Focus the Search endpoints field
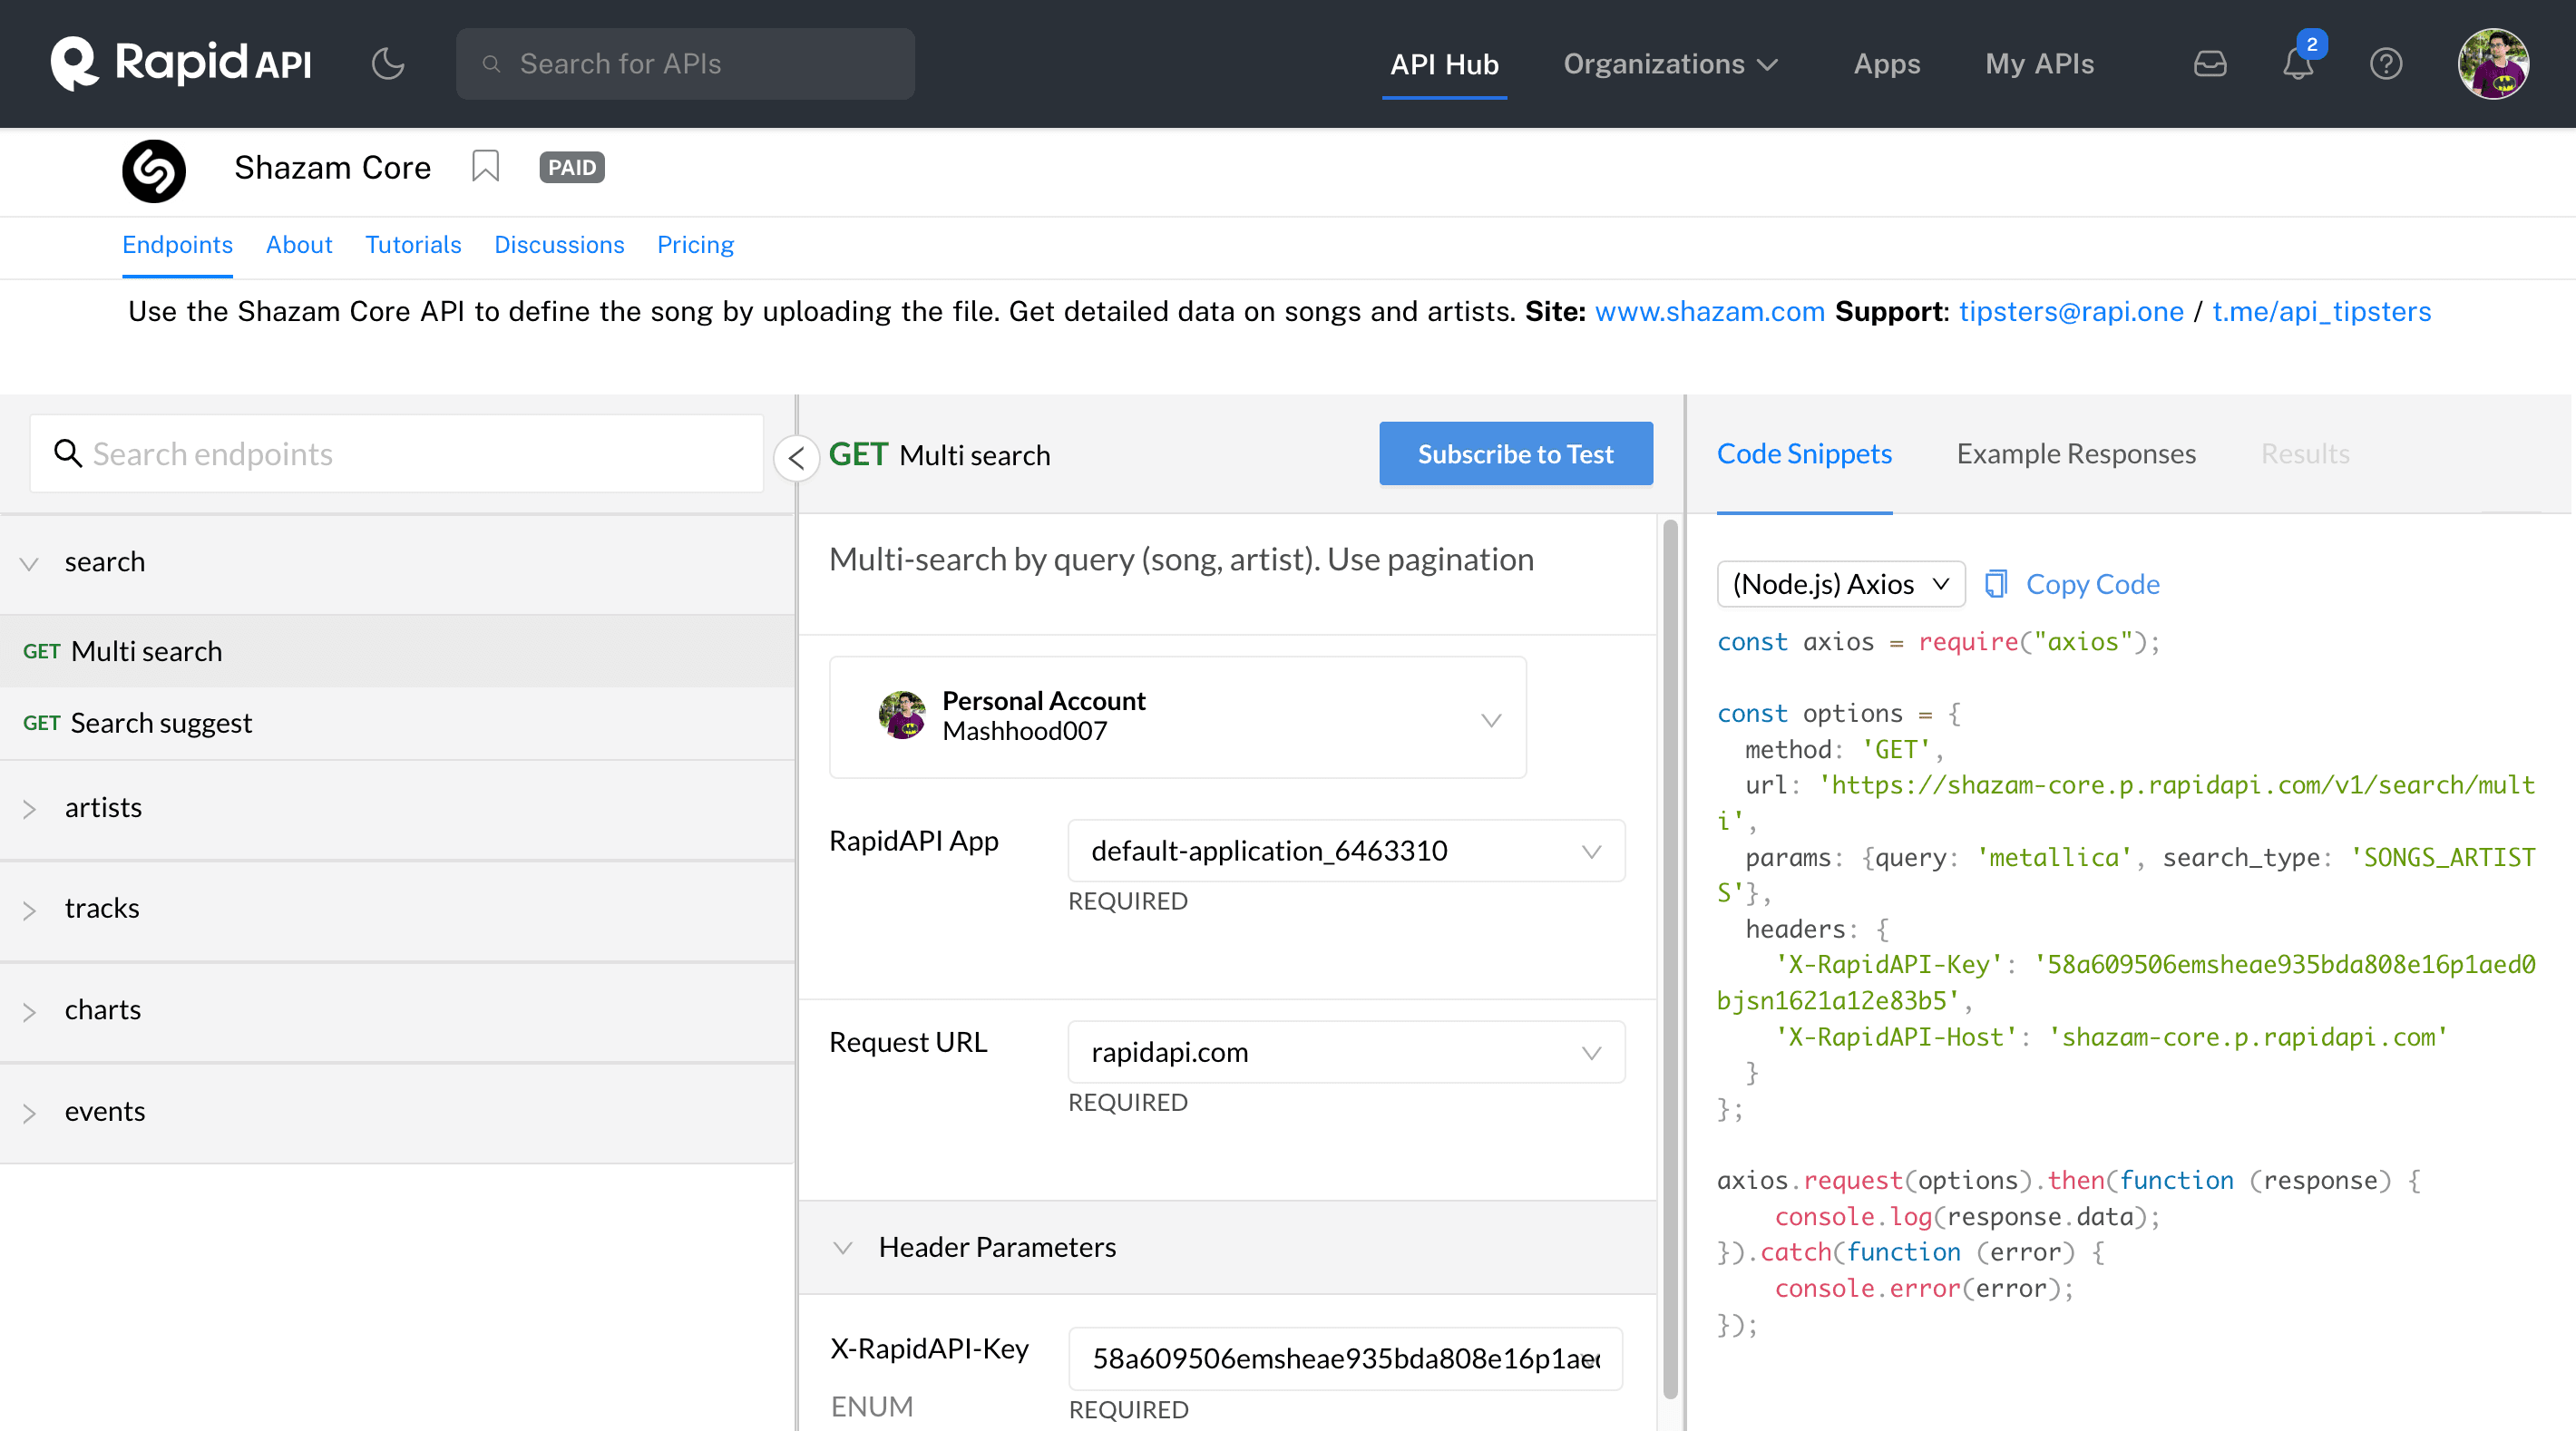Viewport: 2576px width, 1431px height. 397,453
